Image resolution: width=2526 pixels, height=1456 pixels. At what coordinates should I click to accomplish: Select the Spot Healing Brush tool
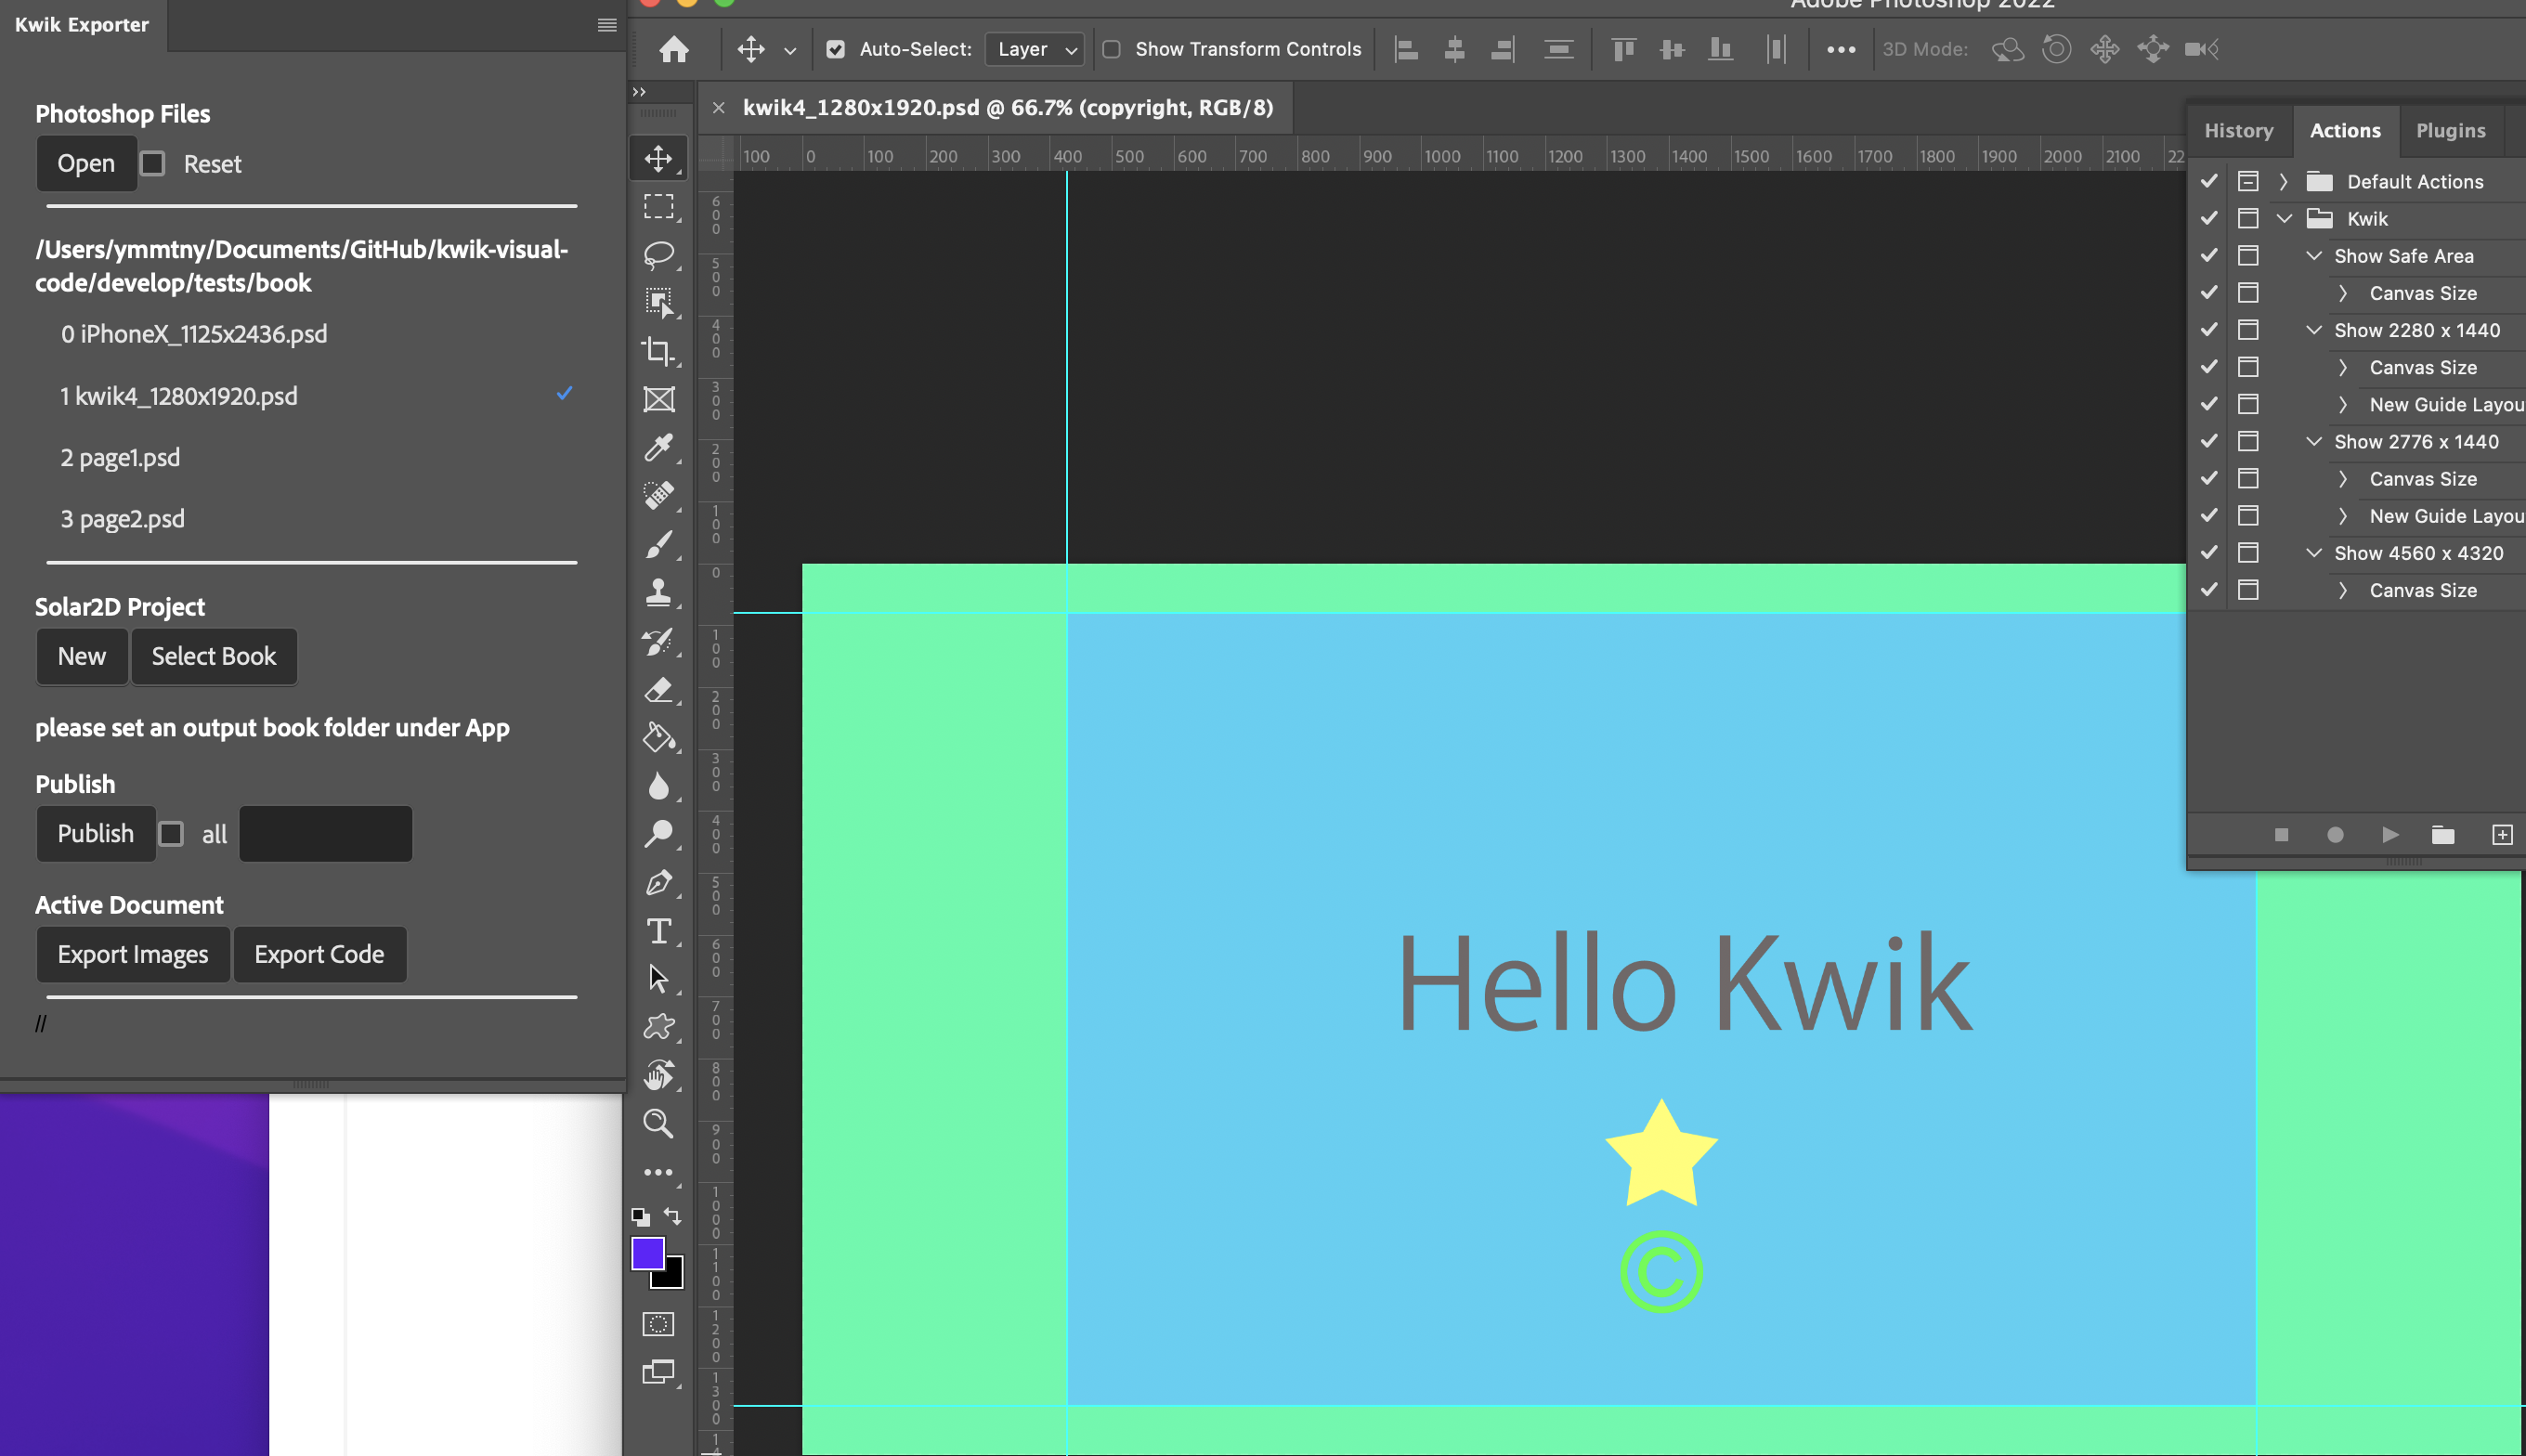point(658,495)
